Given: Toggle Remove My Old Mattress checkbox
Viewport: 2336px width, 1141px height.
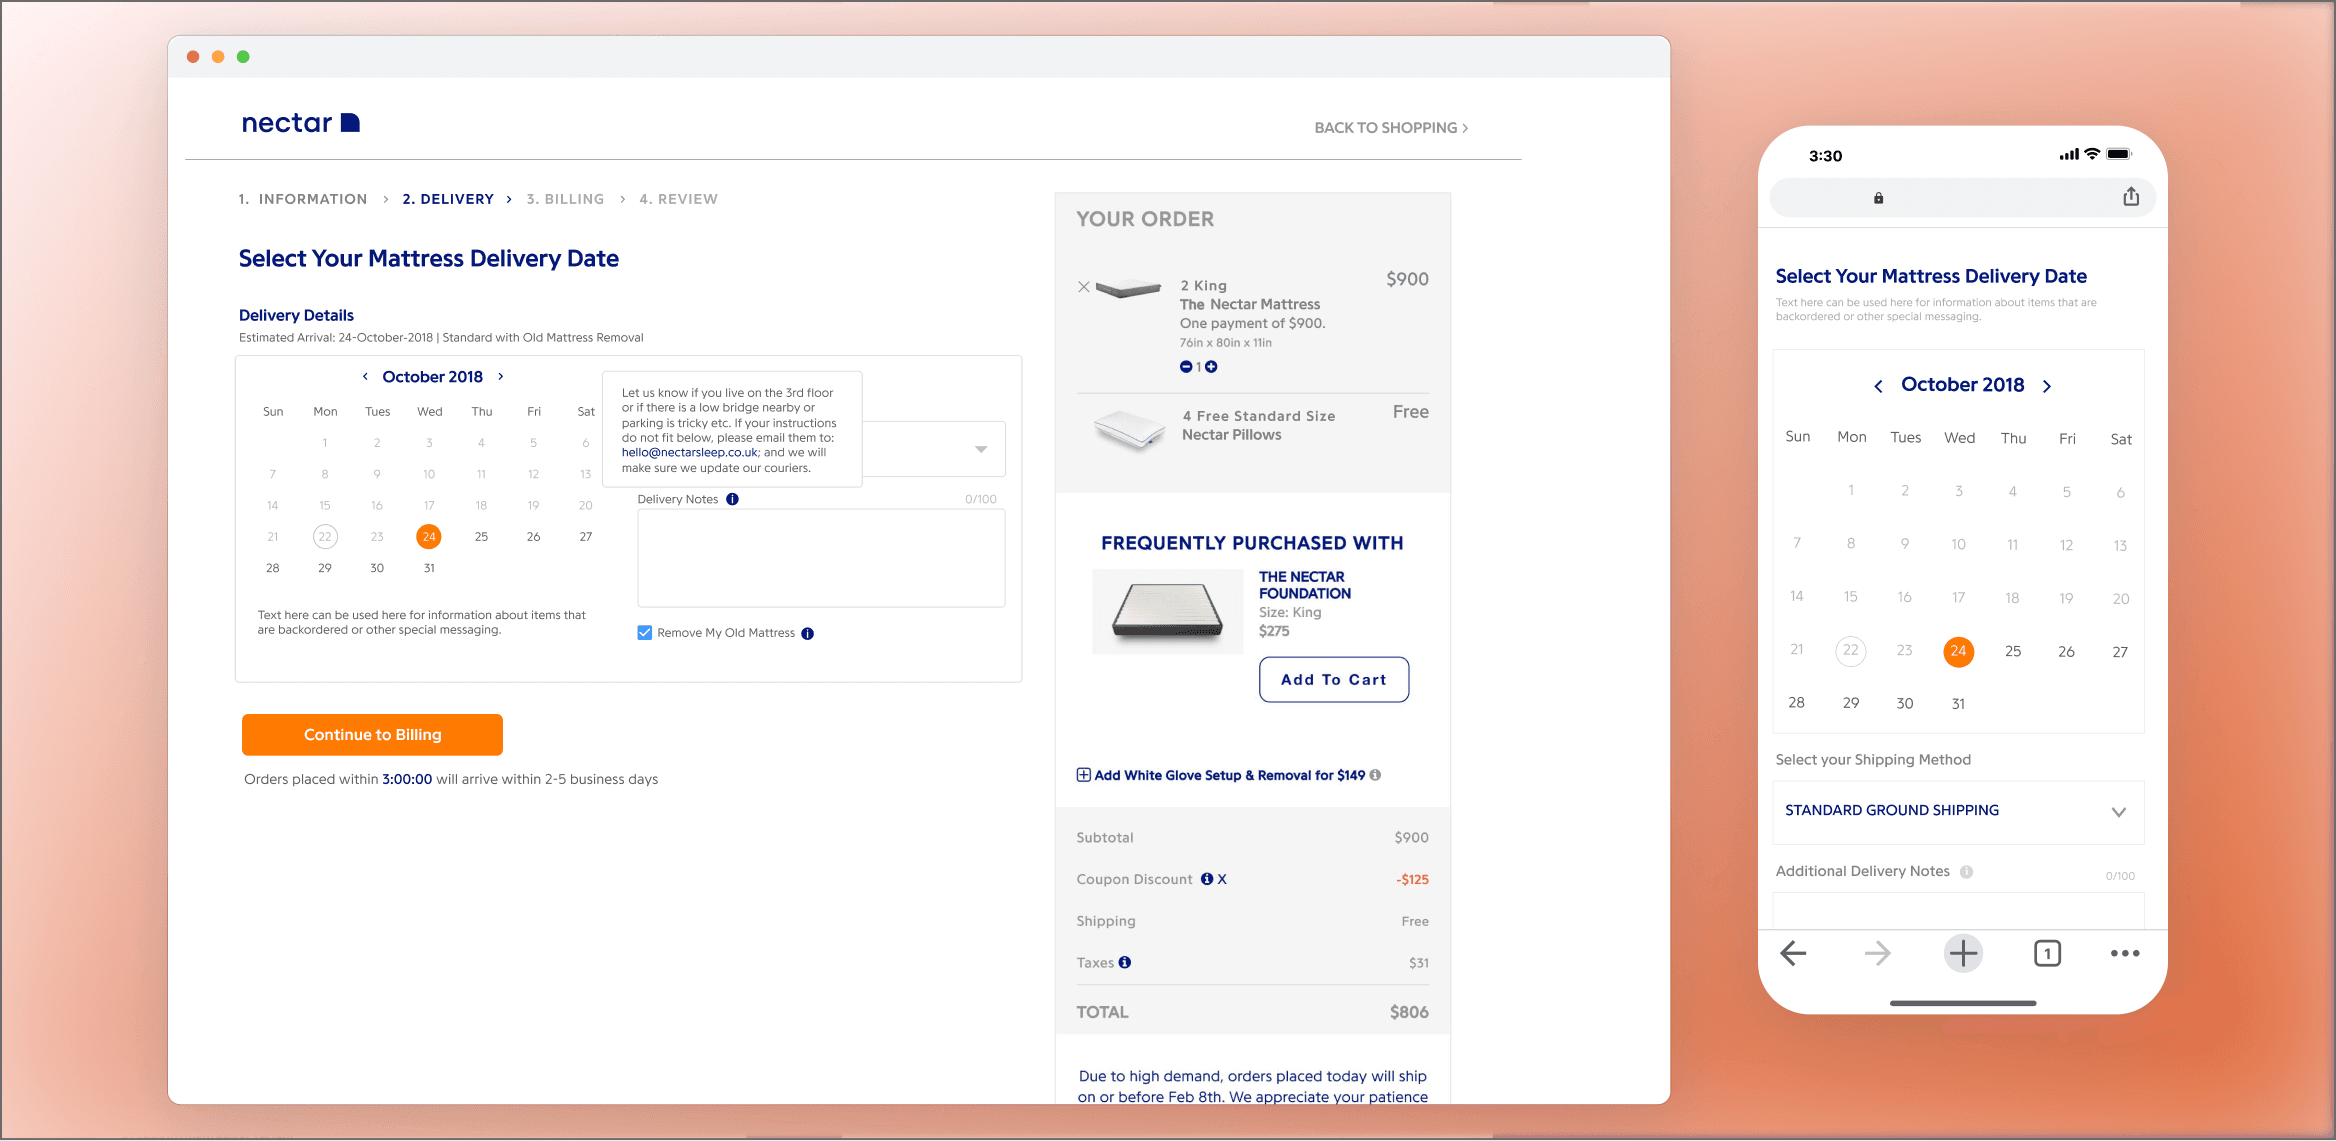Looking at the screenshot, I should click(645, 633).
